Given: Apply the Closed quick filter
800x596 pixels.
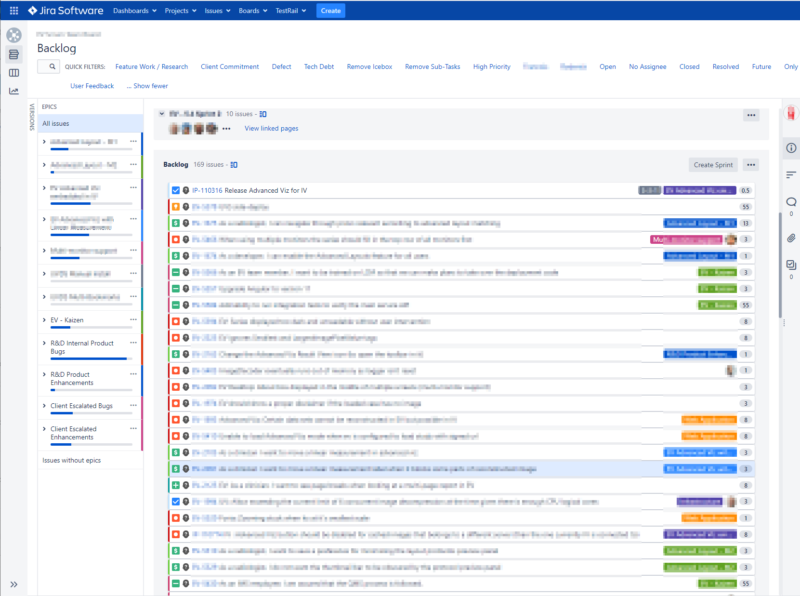Looking at the screenshot, I should pyautogui.click(x=689, y=66).
